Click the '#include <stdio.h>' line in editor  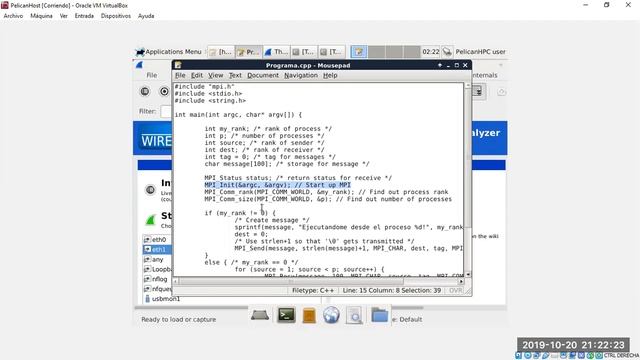[x=208, y=93]
